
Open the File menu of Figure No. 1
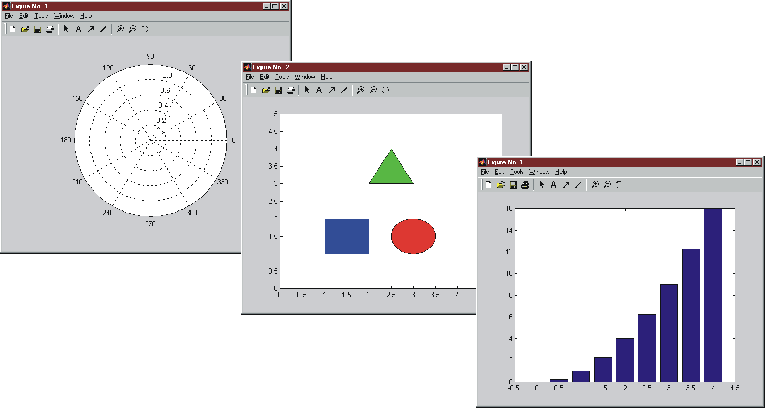click(8, 17)
